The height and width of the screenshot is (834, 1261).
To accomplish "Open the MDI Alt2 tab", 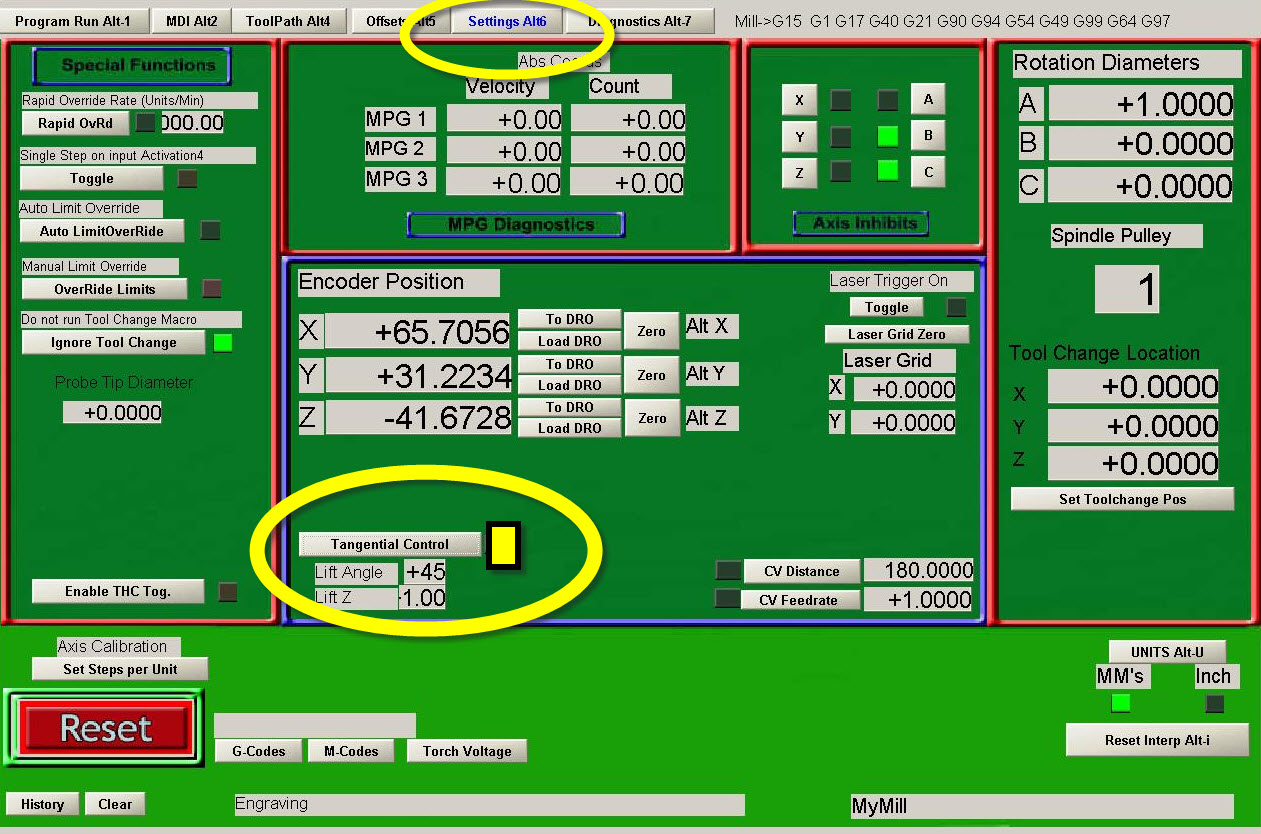I will [191, 21].
